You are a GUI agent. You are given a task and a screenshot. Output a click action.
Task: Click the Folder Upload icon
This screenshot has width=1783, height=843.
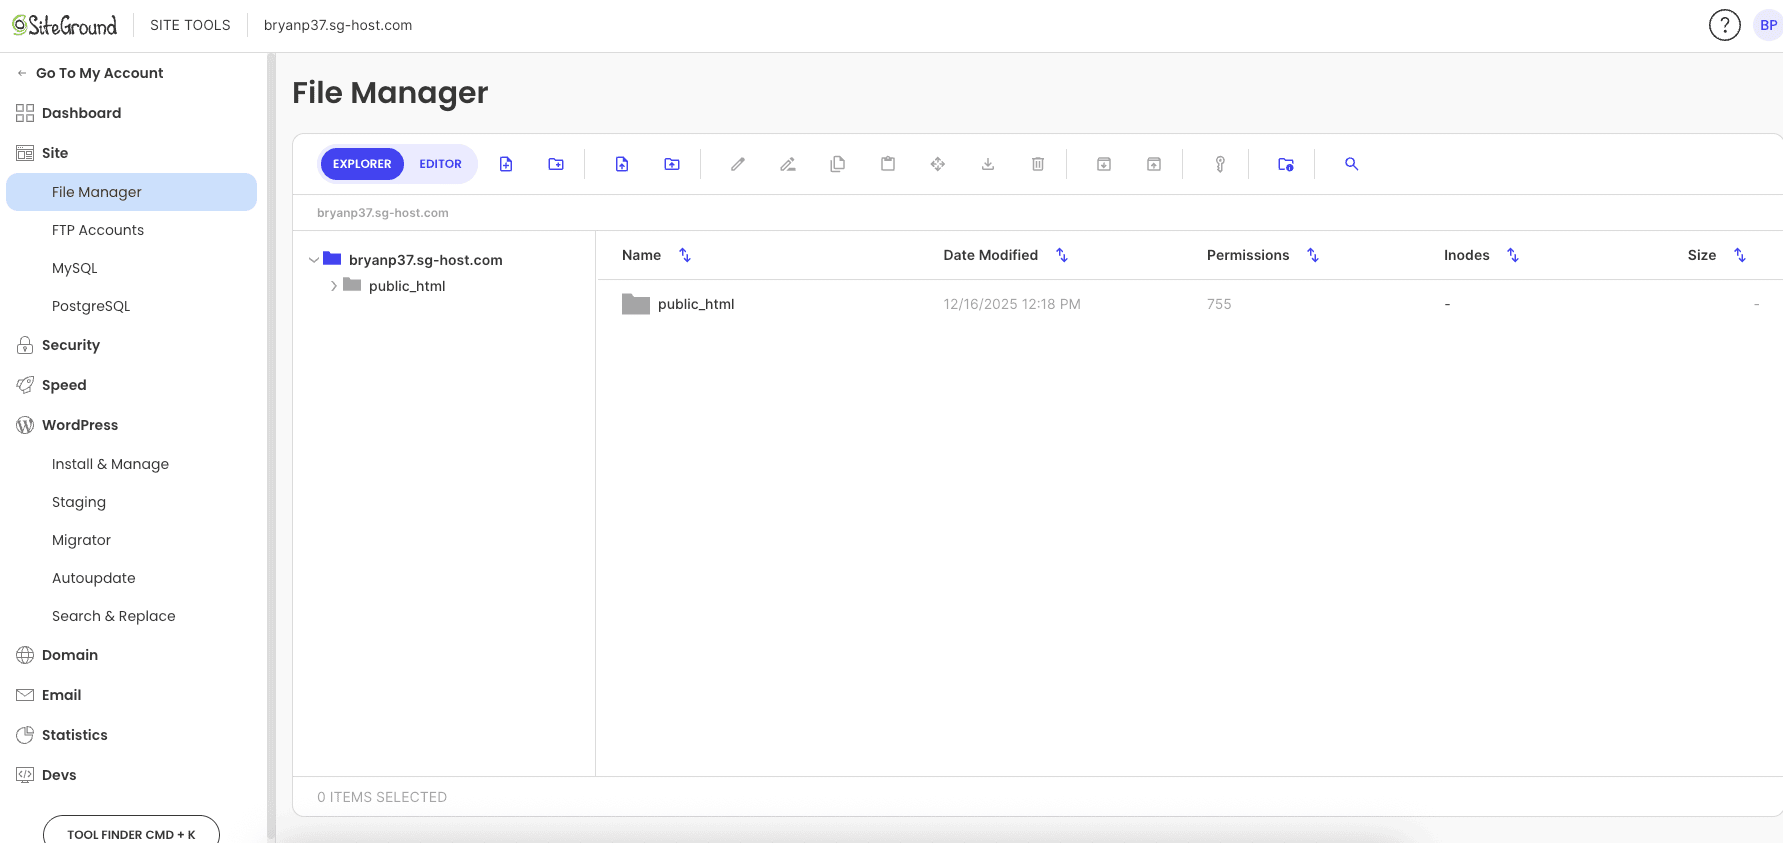tap(672, 164)
